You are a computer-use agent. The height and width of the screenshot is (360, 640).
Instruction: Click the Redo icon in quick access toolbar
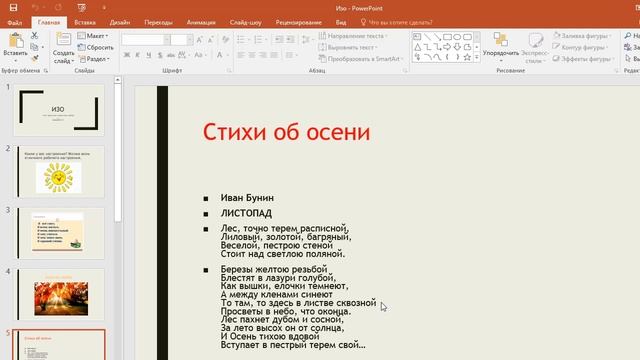58,8
